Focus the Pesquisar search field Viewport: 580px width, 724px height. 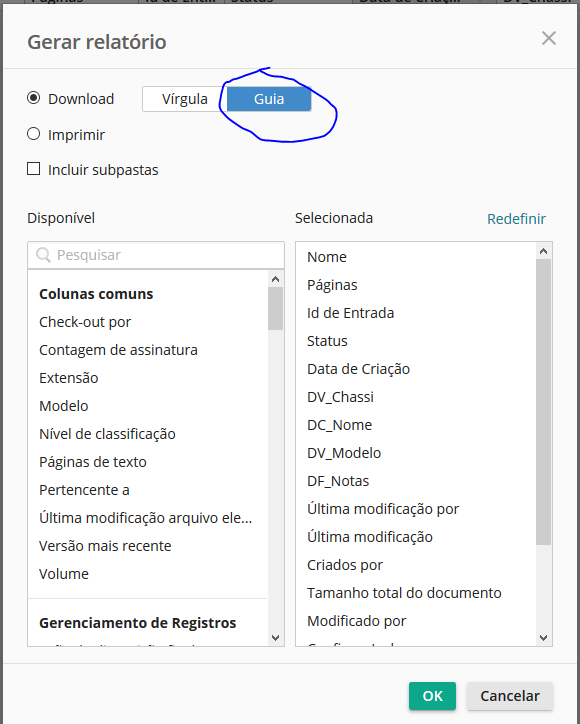pos(156,255)
